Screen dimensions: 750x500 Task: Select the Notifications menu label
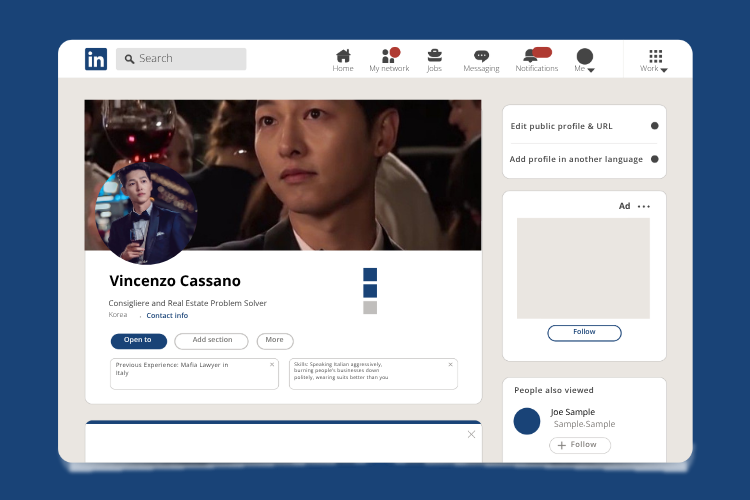pyautogui.click(x=537, y=68)
